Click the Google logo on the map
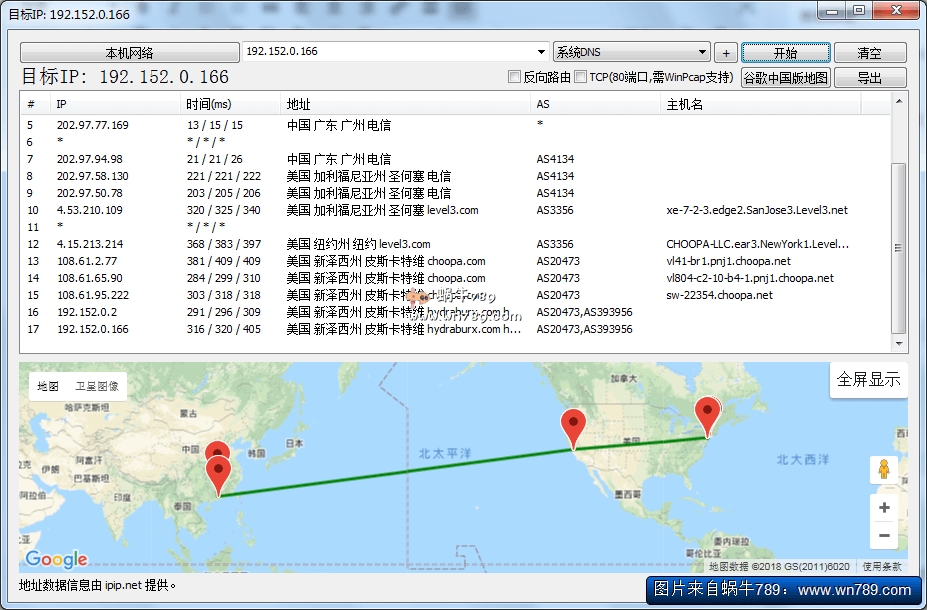The image size is (927, 610). pyautogui.click(x=56, y=560)
